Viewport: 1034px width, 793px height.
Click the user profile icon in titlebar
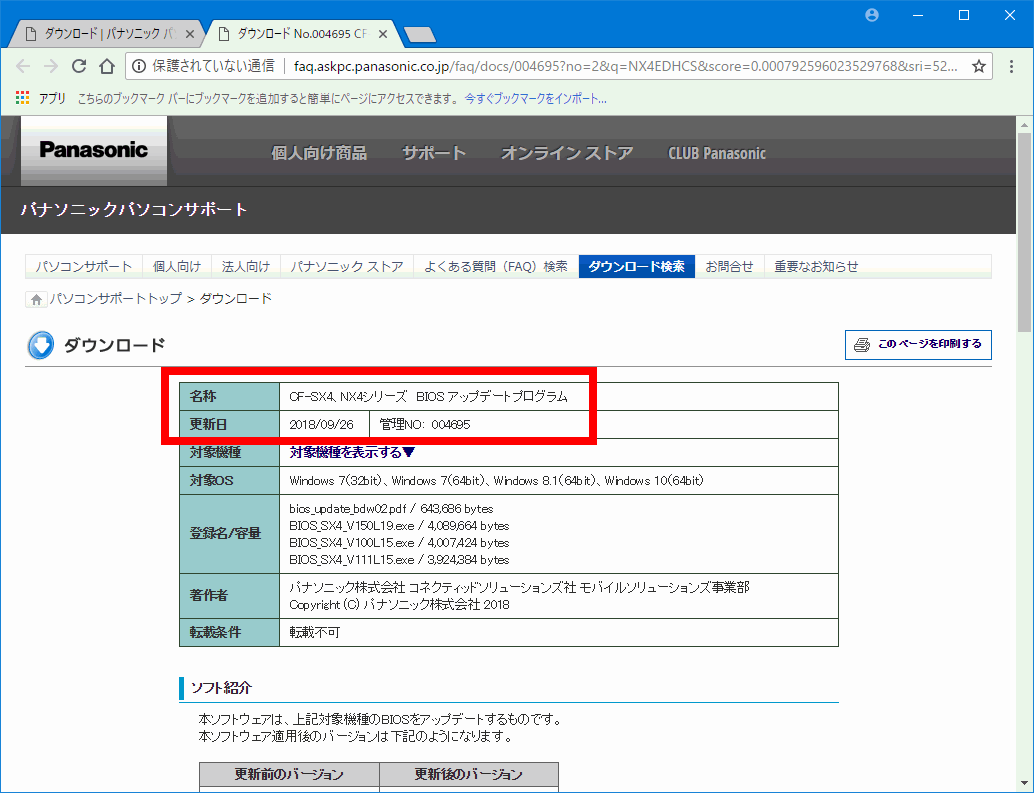tap(871, 14)
